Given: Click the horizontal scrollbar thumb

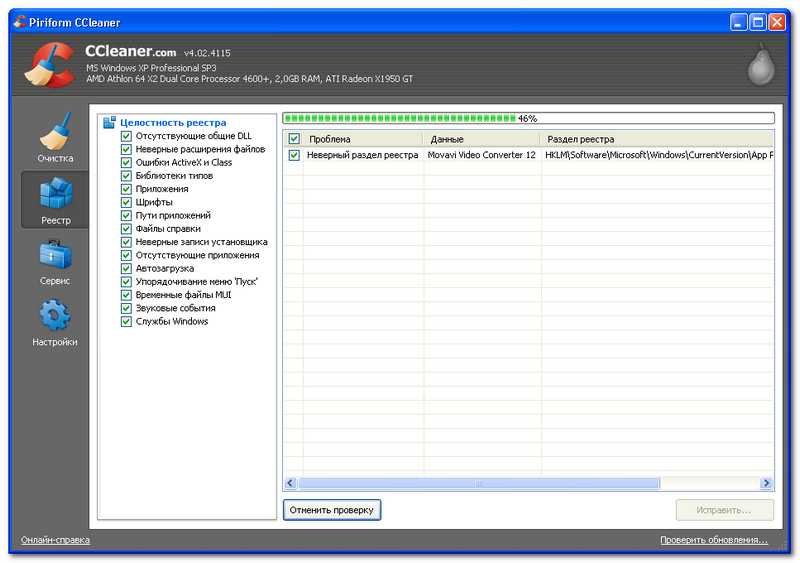Looking at the screenshot, I should (479, 483).
